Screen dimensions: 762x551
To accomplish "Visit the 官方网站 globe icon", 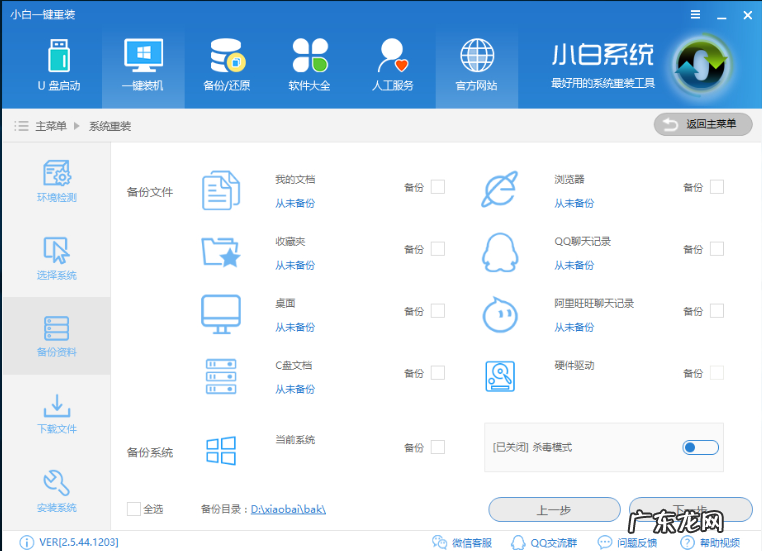I will tap(477, 55).
